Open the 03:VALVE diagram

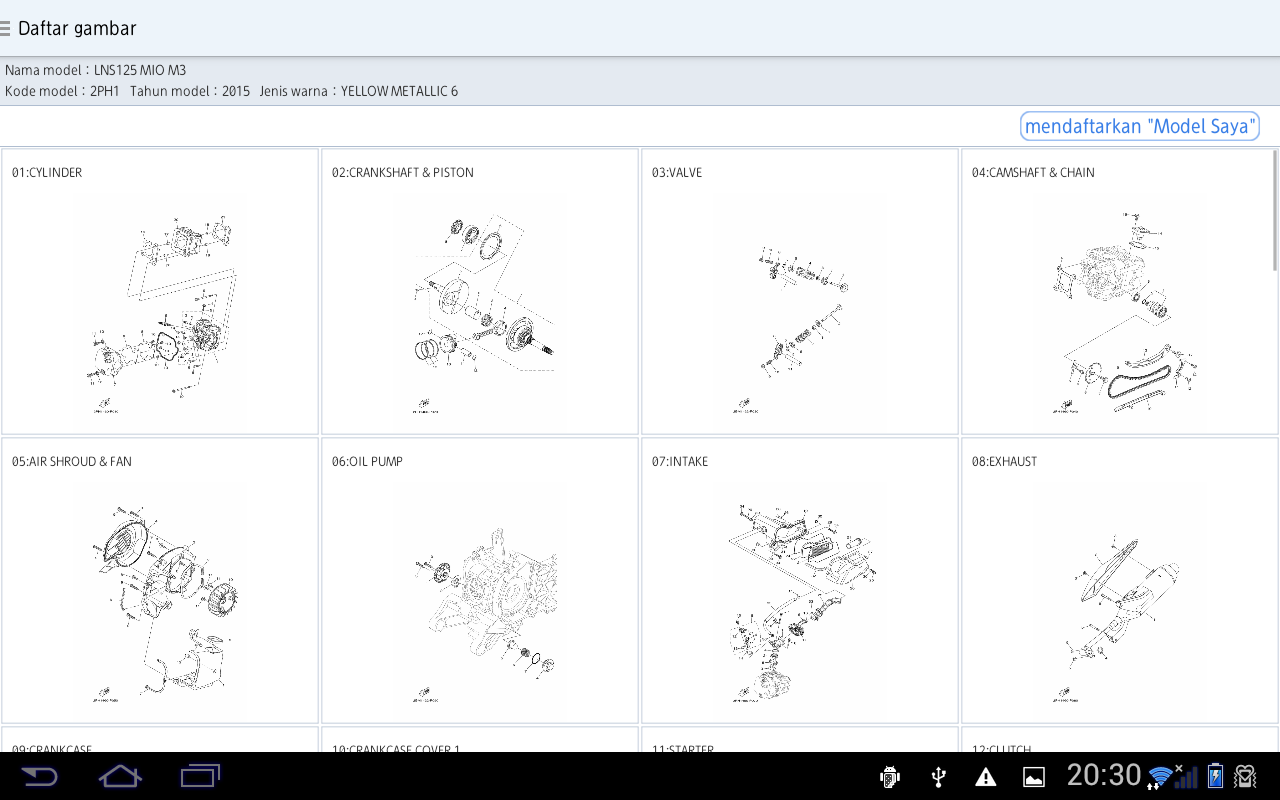point(800,291)
